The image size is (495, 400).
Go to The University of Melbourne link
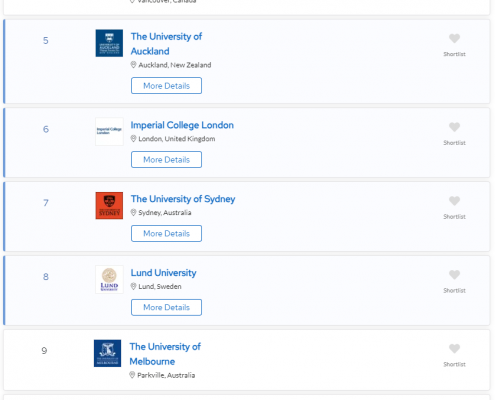(x=165, y=354)
